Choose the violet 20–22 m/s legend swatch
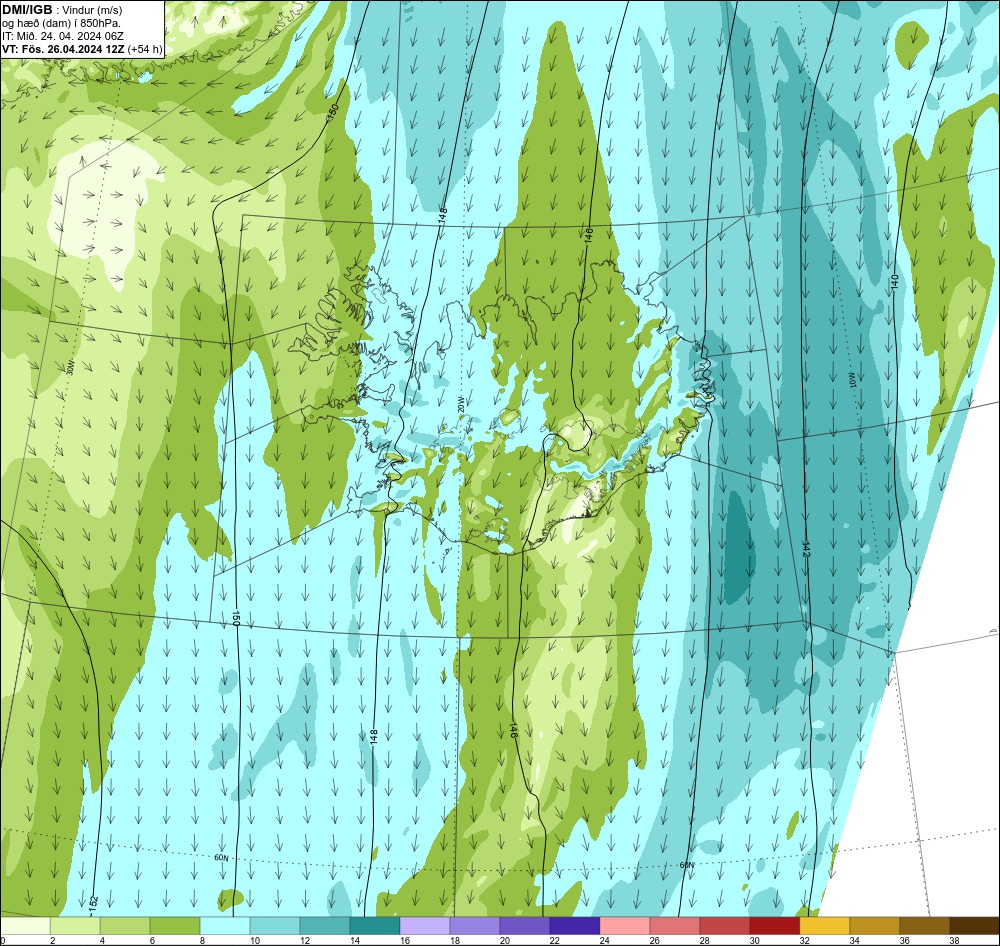This screenshot has height=946, width=1000. pyautogui.click(x=524, y=926)
